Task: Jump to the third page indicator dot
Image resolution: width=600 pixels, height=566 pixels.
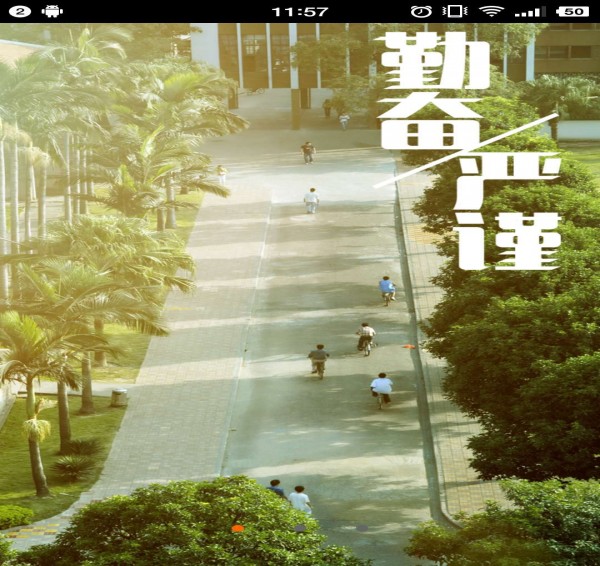Action: [x=362, y=528]
